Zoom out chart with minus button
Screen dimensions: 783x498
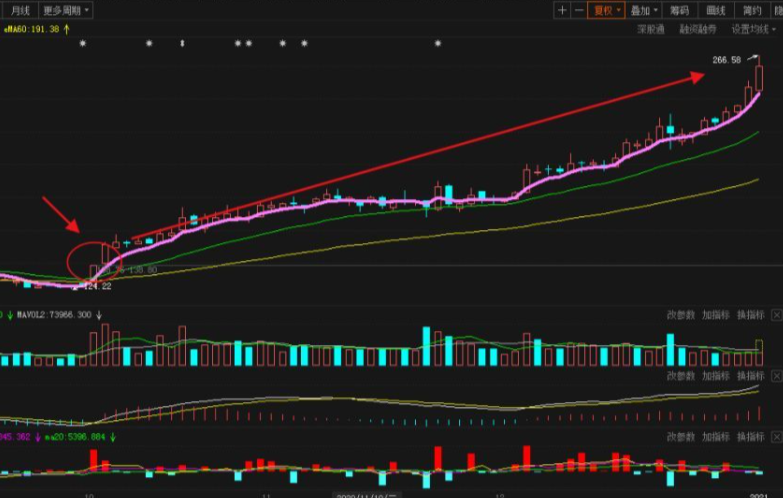[579, 10]
